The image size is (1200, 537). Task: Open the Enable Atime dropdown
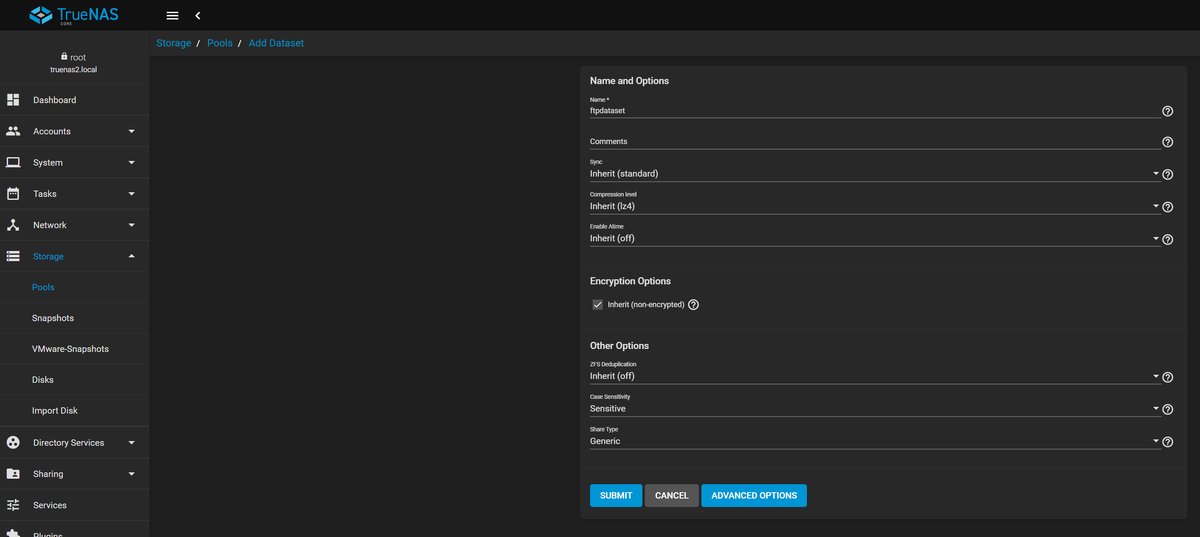coord(875,238)
